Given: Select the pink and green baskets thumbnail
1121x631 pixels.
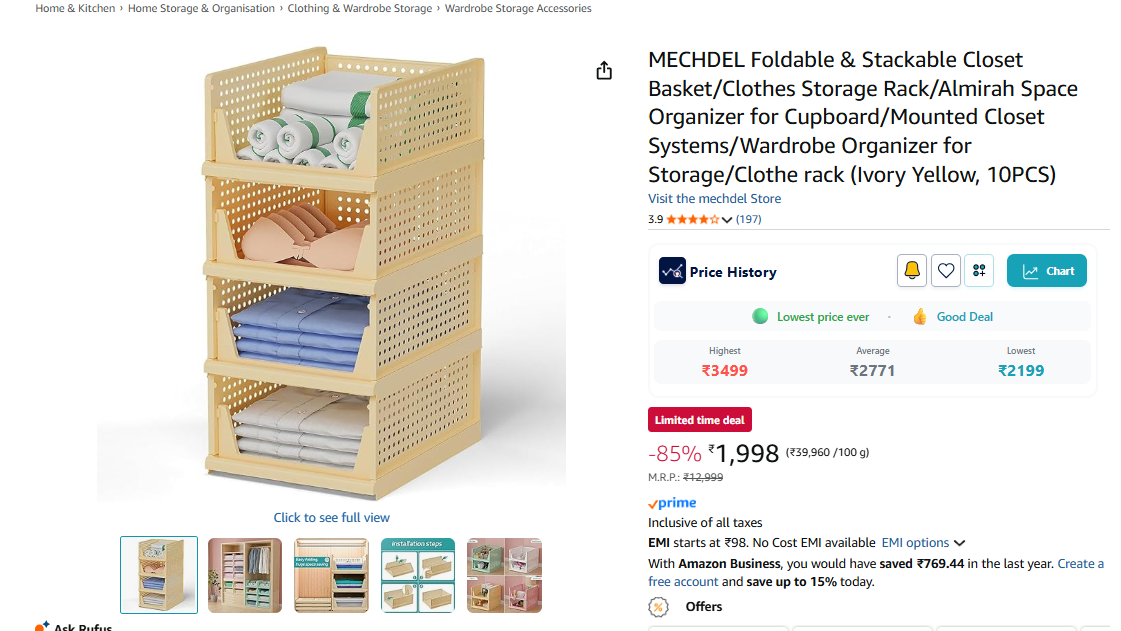Looking at the screenshot, I should click(x=504, y=575).
